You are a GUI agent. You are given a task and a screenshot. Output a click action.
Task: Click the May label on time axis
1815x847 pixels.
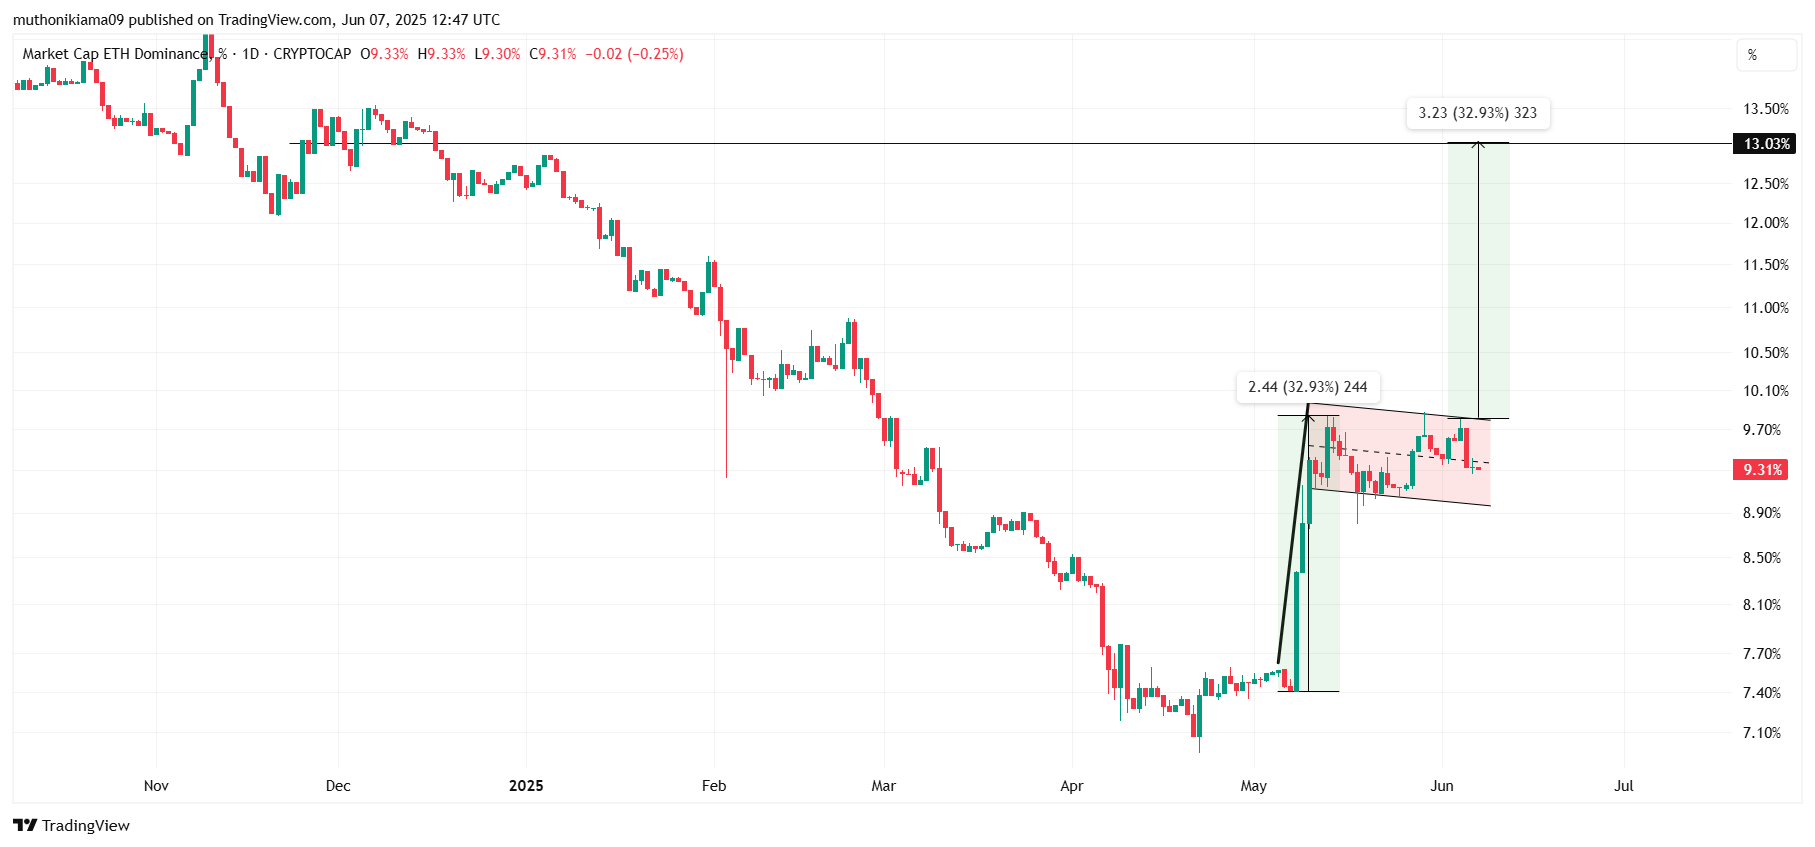1254,786
